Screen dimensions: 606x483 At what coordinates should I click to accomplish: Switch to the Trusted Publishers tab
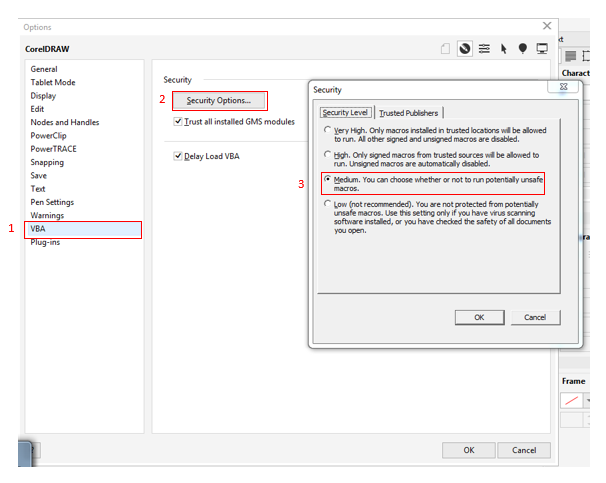pyautogui.click(x=409, y=113)
